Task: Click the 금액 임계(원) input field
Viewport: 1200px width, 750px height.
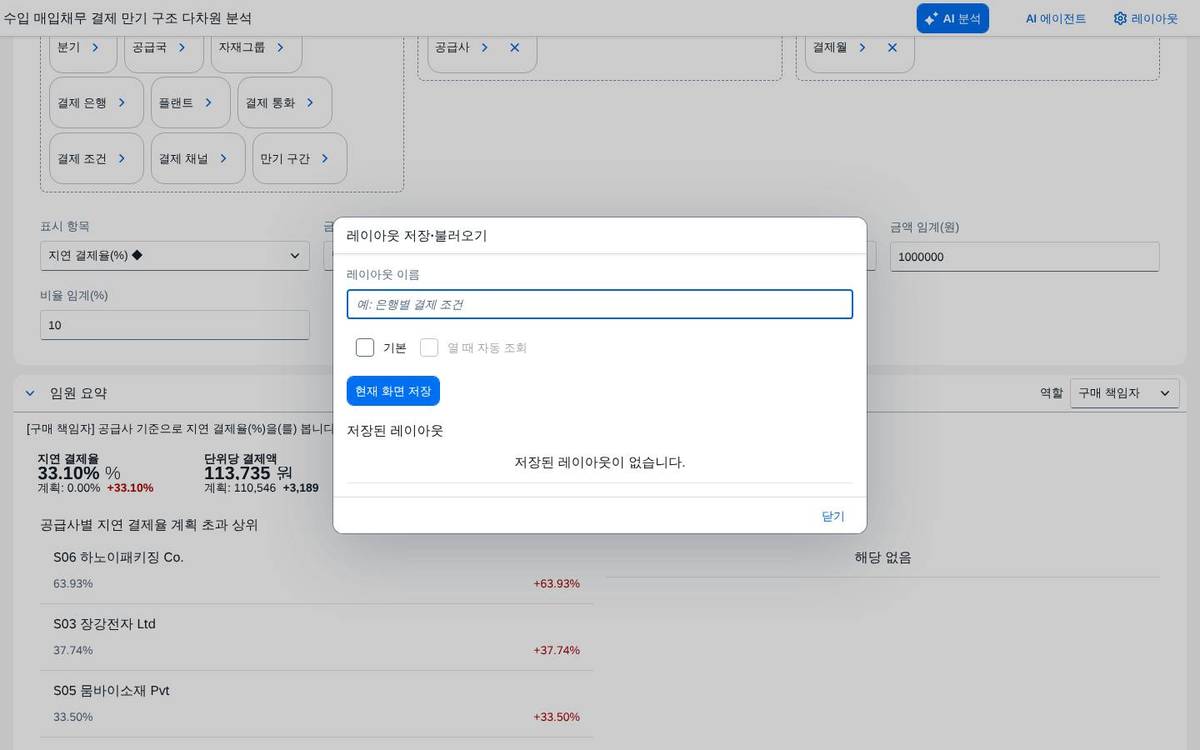Action: tap(1025, 256)
